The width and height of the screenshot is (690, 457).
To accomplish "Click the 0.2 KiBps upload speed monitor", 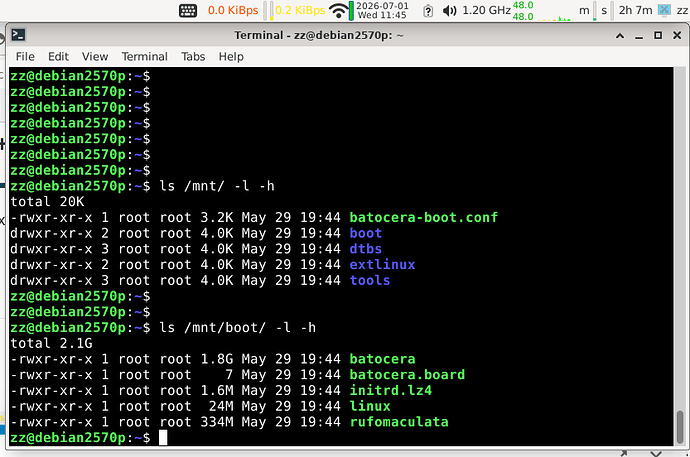I will pos(300,10).
